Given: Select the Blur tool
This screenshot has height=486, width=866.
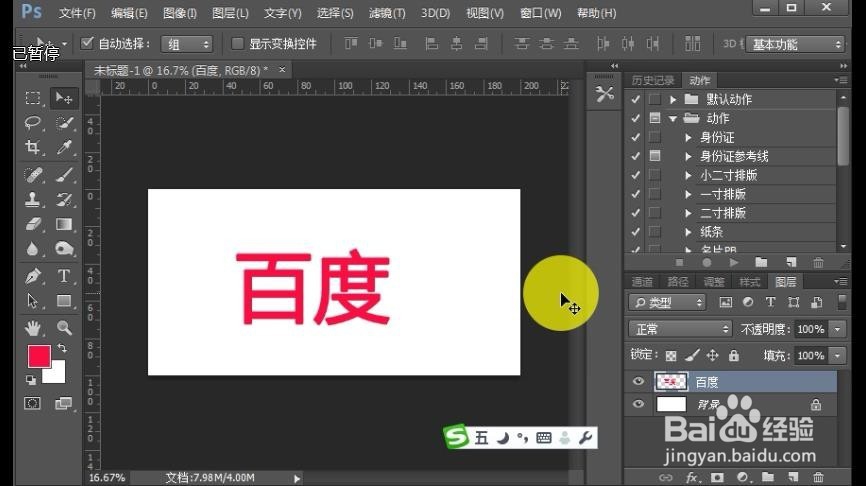Looking at the screenshot, I should [33, 249].
